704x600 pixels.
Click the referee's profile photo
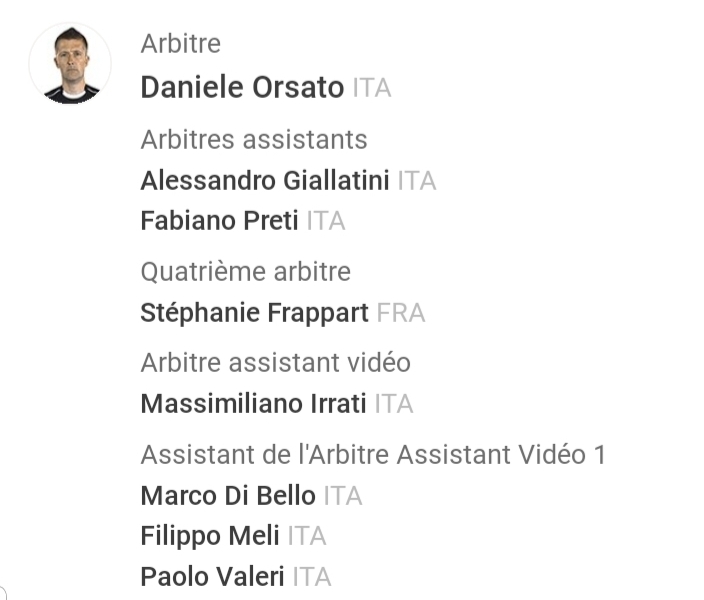point(70,64)
